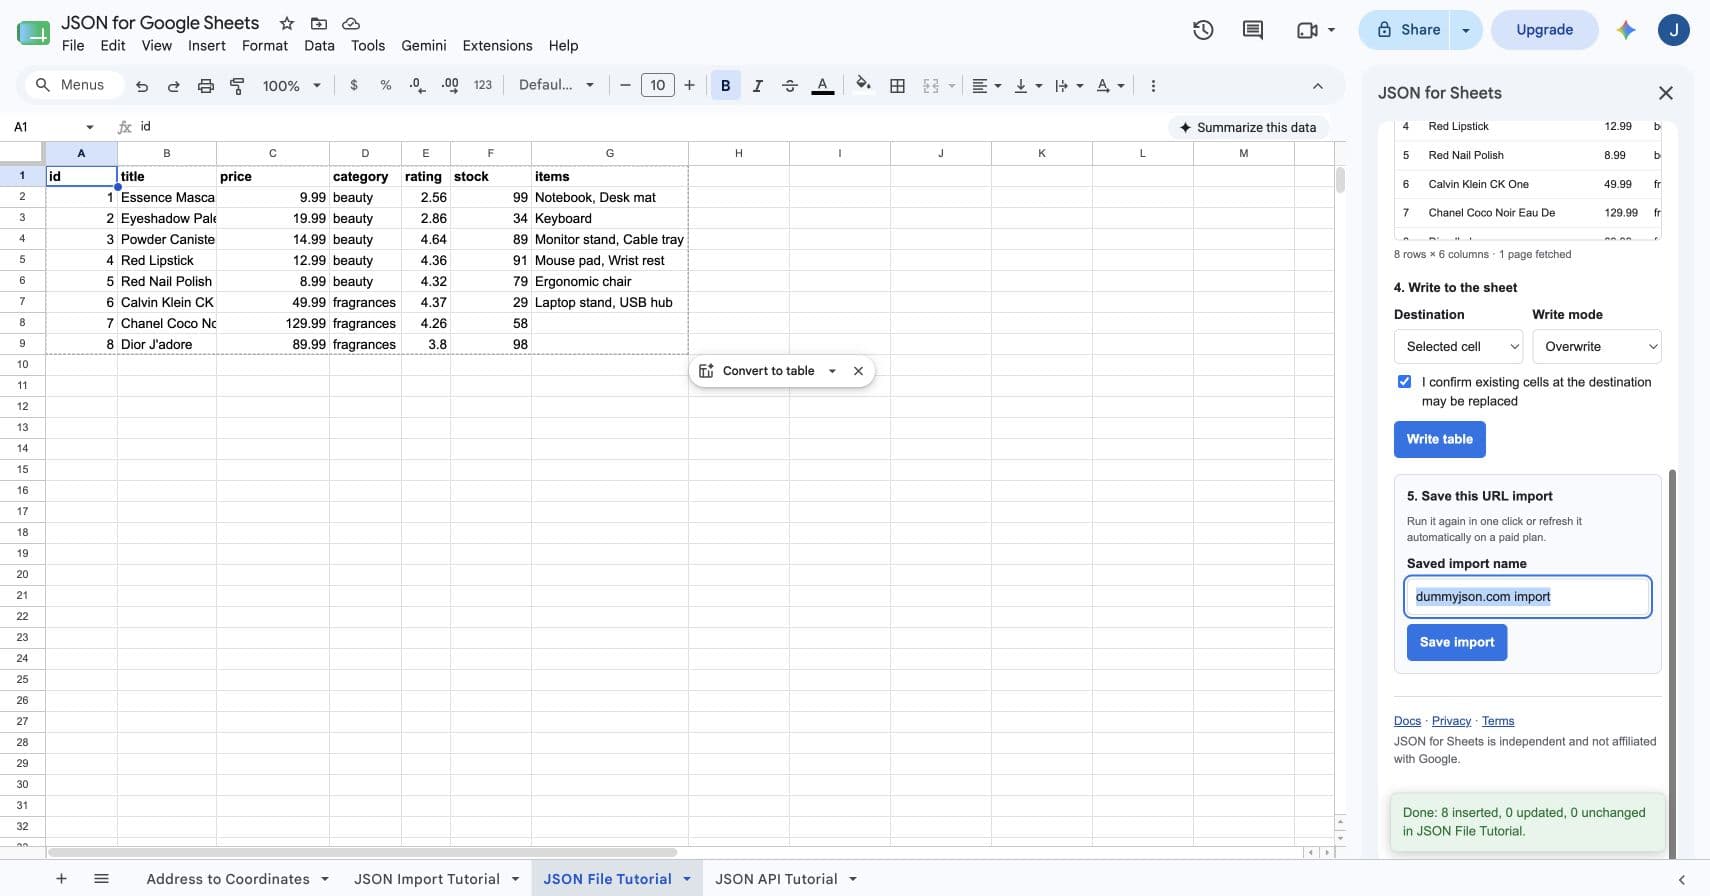Click the Saved import name field
Screen dimensions: 1710x896
(x=1527, y=597)
